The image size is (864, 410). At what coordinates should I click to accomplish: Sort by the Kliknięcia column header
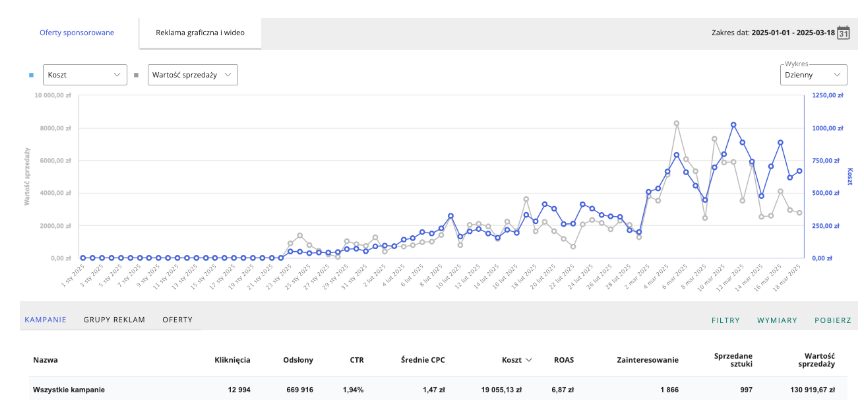(x=232, y=360)
